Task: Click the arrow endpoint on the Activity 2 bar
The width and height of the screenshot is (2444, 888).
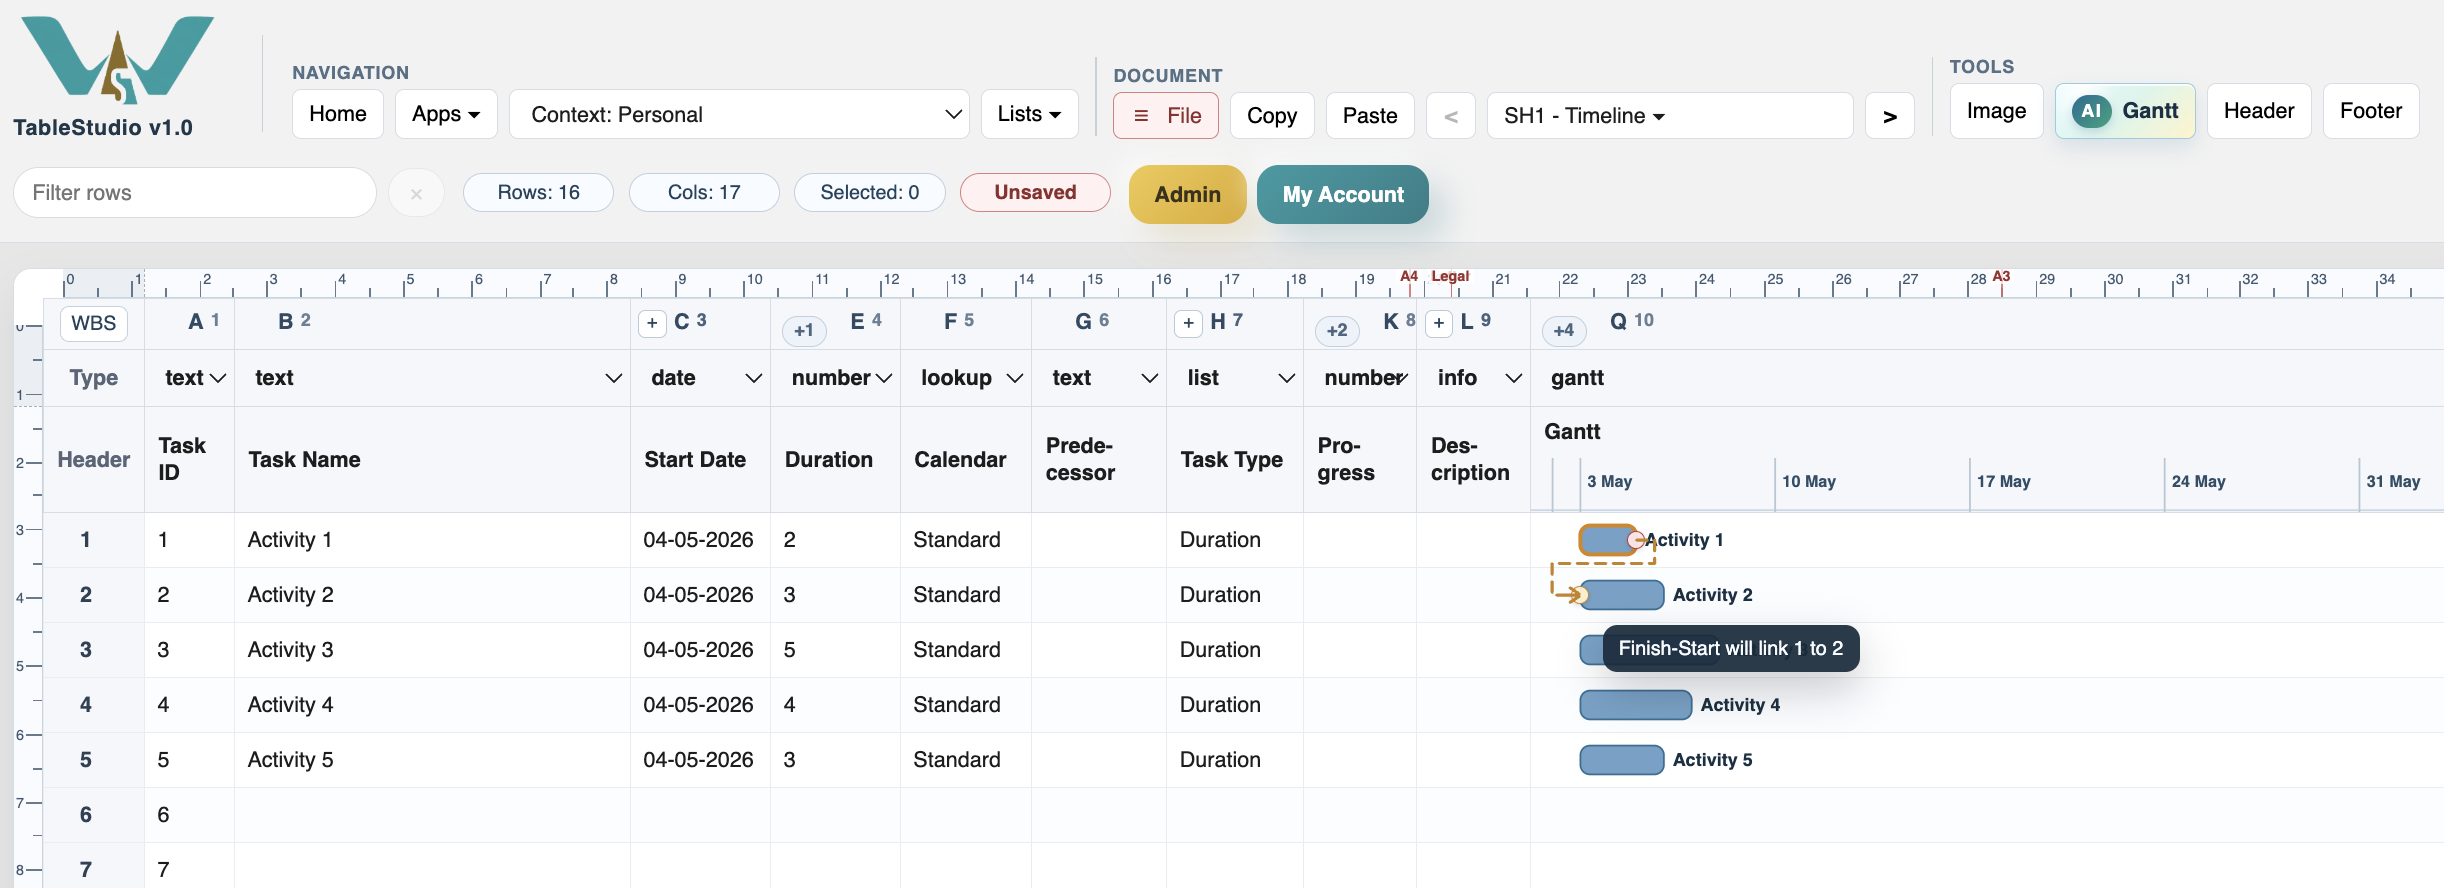Action: point(1579,595)
